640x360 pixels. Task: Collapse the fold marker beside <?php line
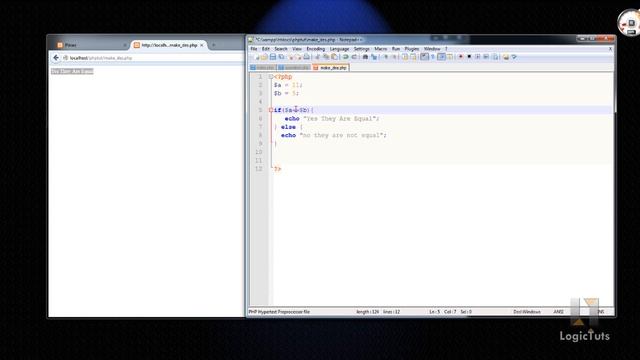tap(271, 77)
